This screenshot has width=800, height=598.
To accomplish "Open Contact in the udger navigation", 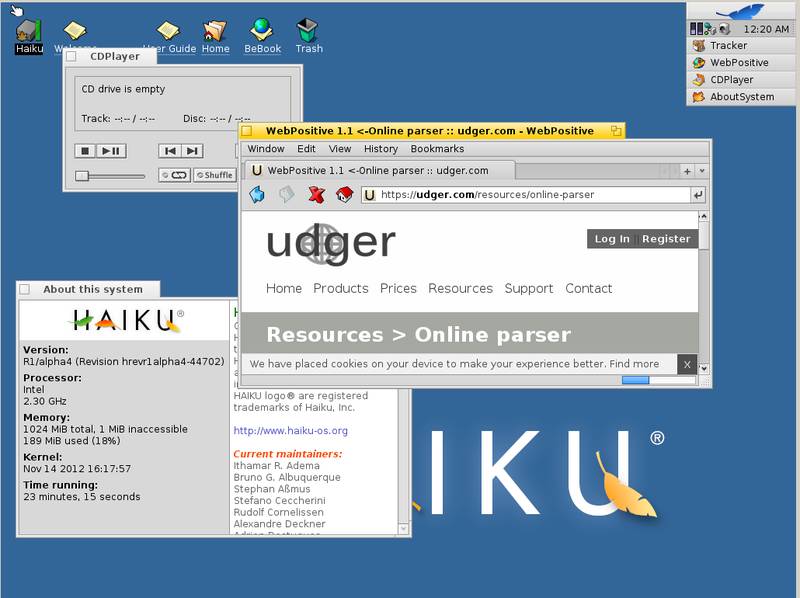I will pyautogui.click(x=588, y=288).
